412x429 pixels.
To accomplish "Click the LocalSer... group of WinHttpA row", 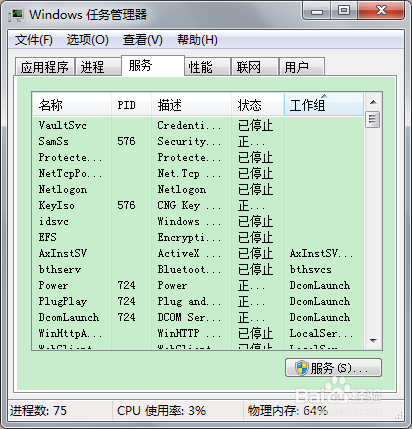I will click(x=321, y=333).
